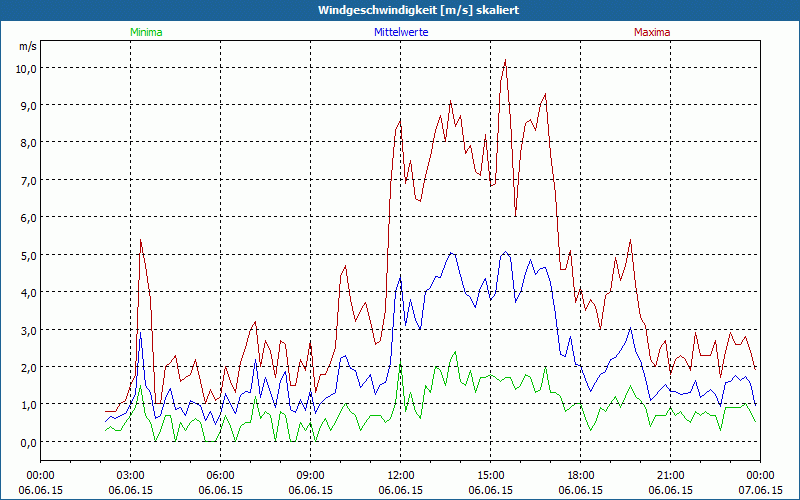Click the m/s unit label
800x500 pixels.
(x=28, y=46)
